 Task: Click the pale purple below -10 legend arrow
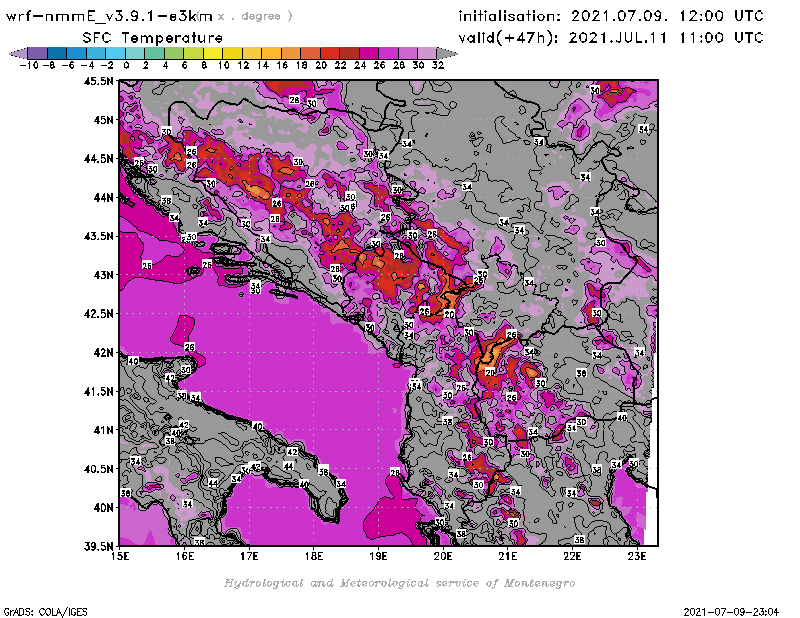[x=18, y=53]
